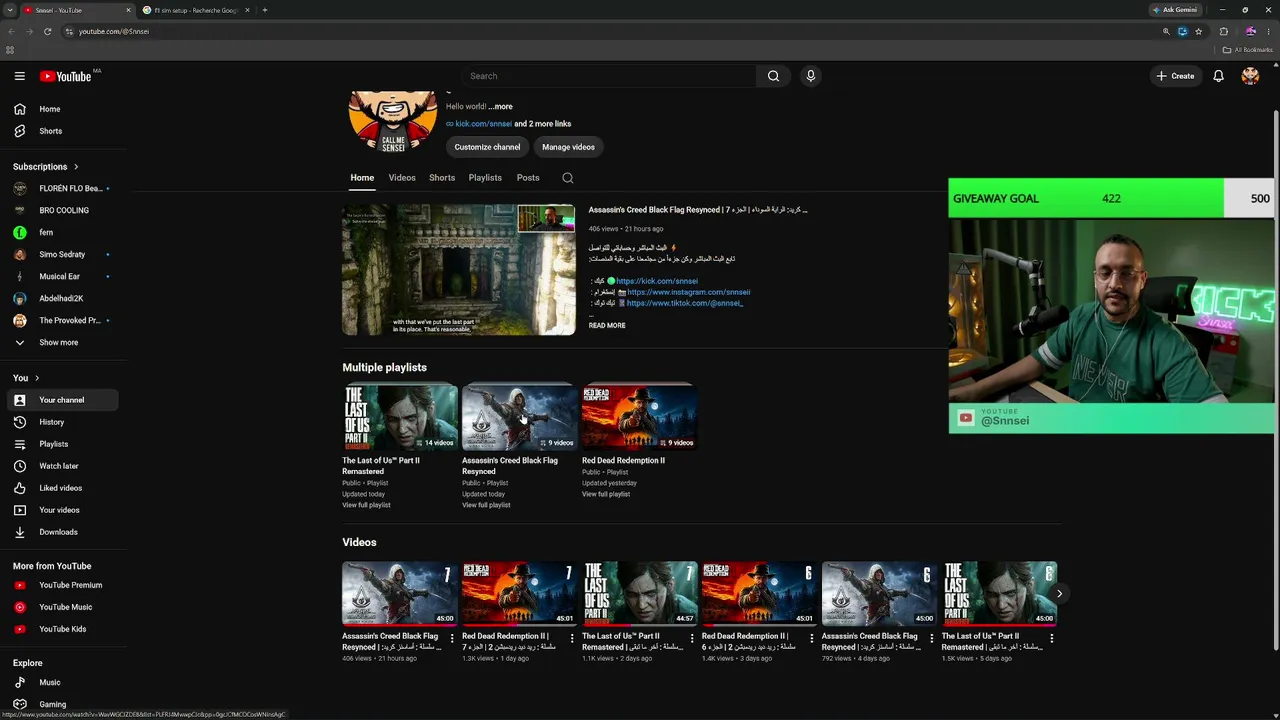
Task: Start voice search with microphone icon
Action: [x=811, y=76]
